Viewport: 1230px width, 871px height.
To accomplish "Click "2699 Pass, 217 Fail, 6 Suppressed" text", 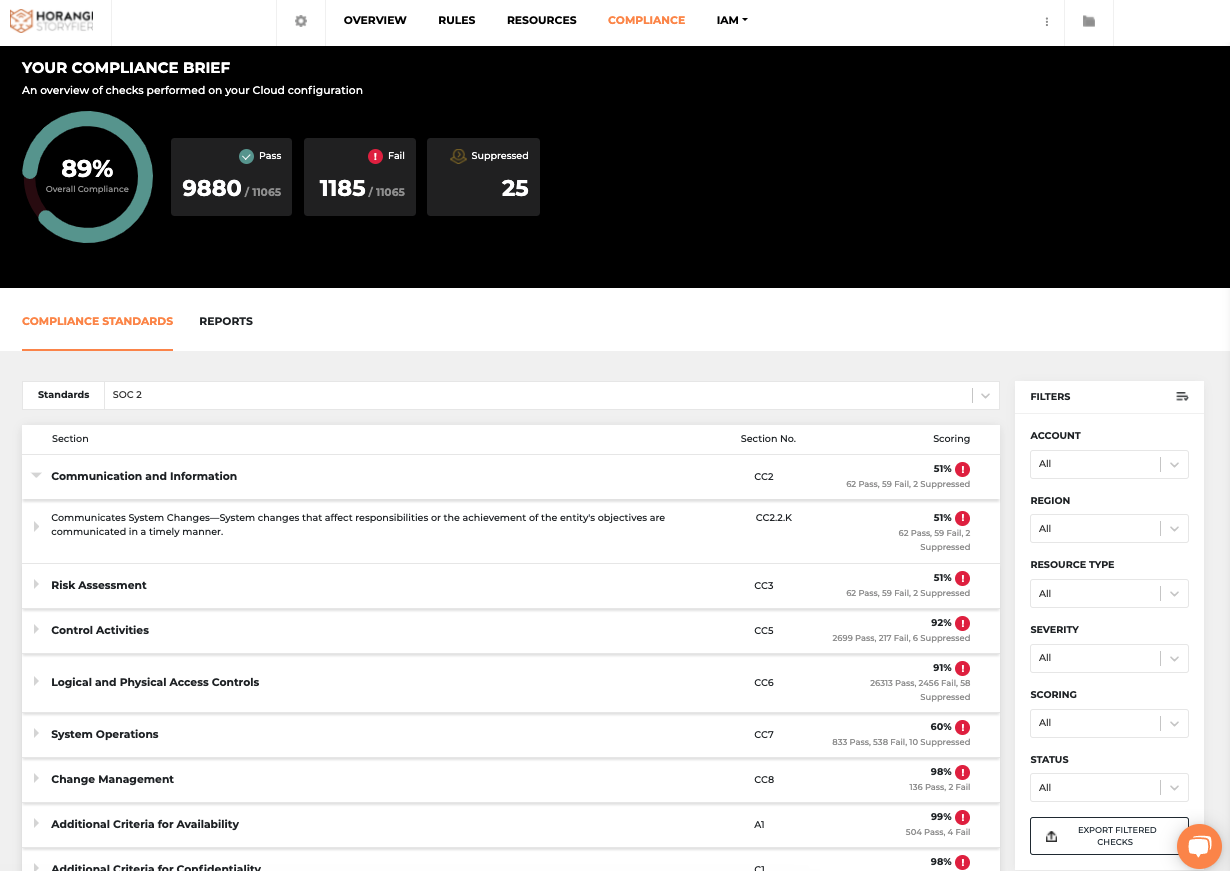I will [901, 638].
